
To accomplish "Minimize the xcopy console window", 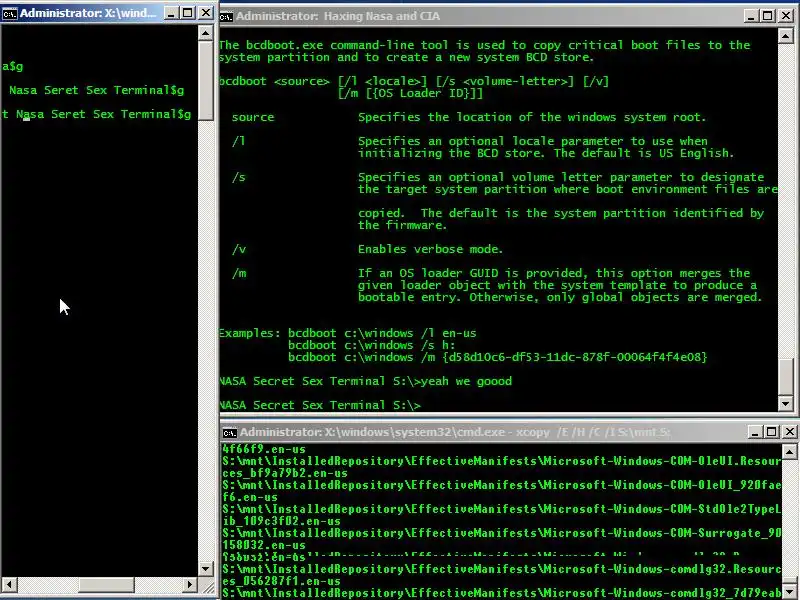I will pyautogui.click(x=755, y=432).
